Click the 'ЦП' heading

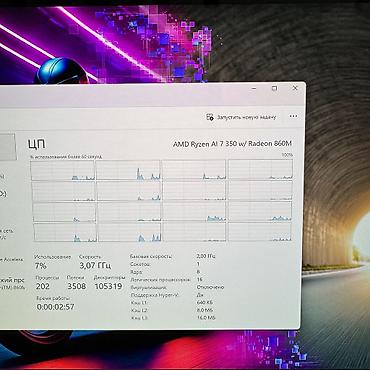(x=36, y=144)
